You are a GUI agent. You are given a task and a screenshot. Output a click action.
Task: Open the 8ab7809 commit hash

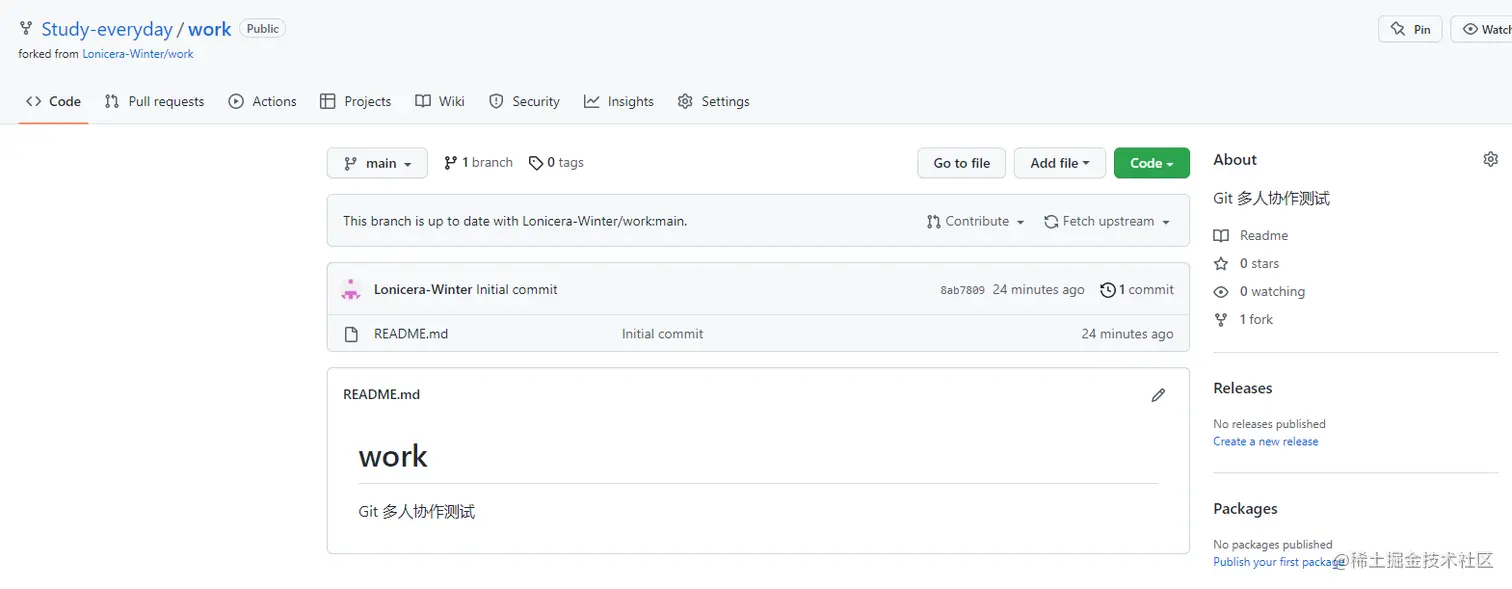coord(962,290)
